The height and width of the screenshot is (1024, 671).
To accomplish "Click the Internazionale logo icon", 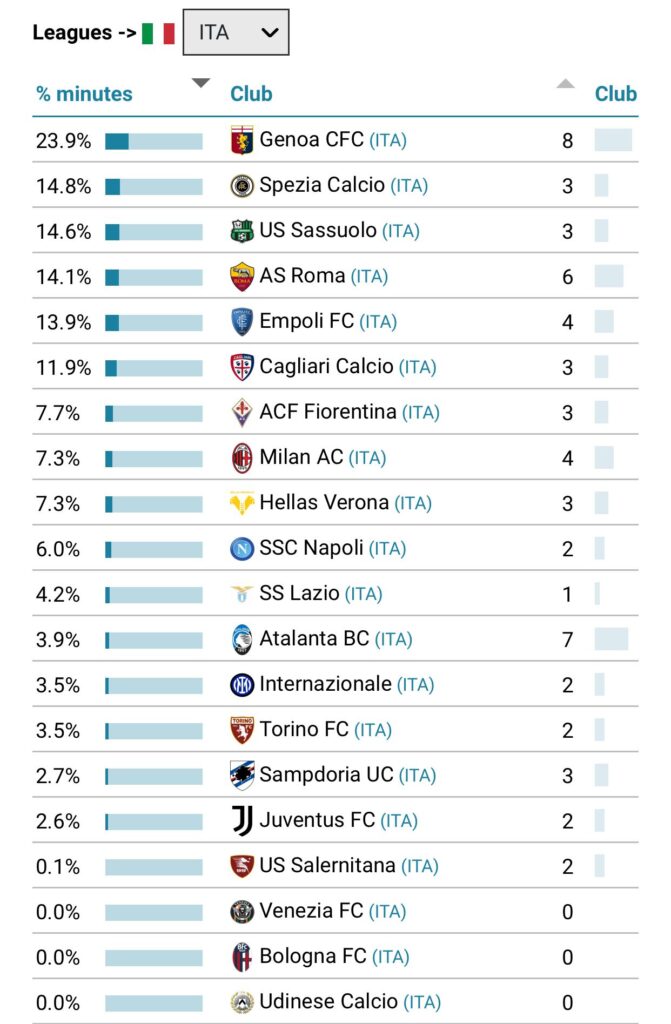I will pyautogui.click(x=242, y=685).
